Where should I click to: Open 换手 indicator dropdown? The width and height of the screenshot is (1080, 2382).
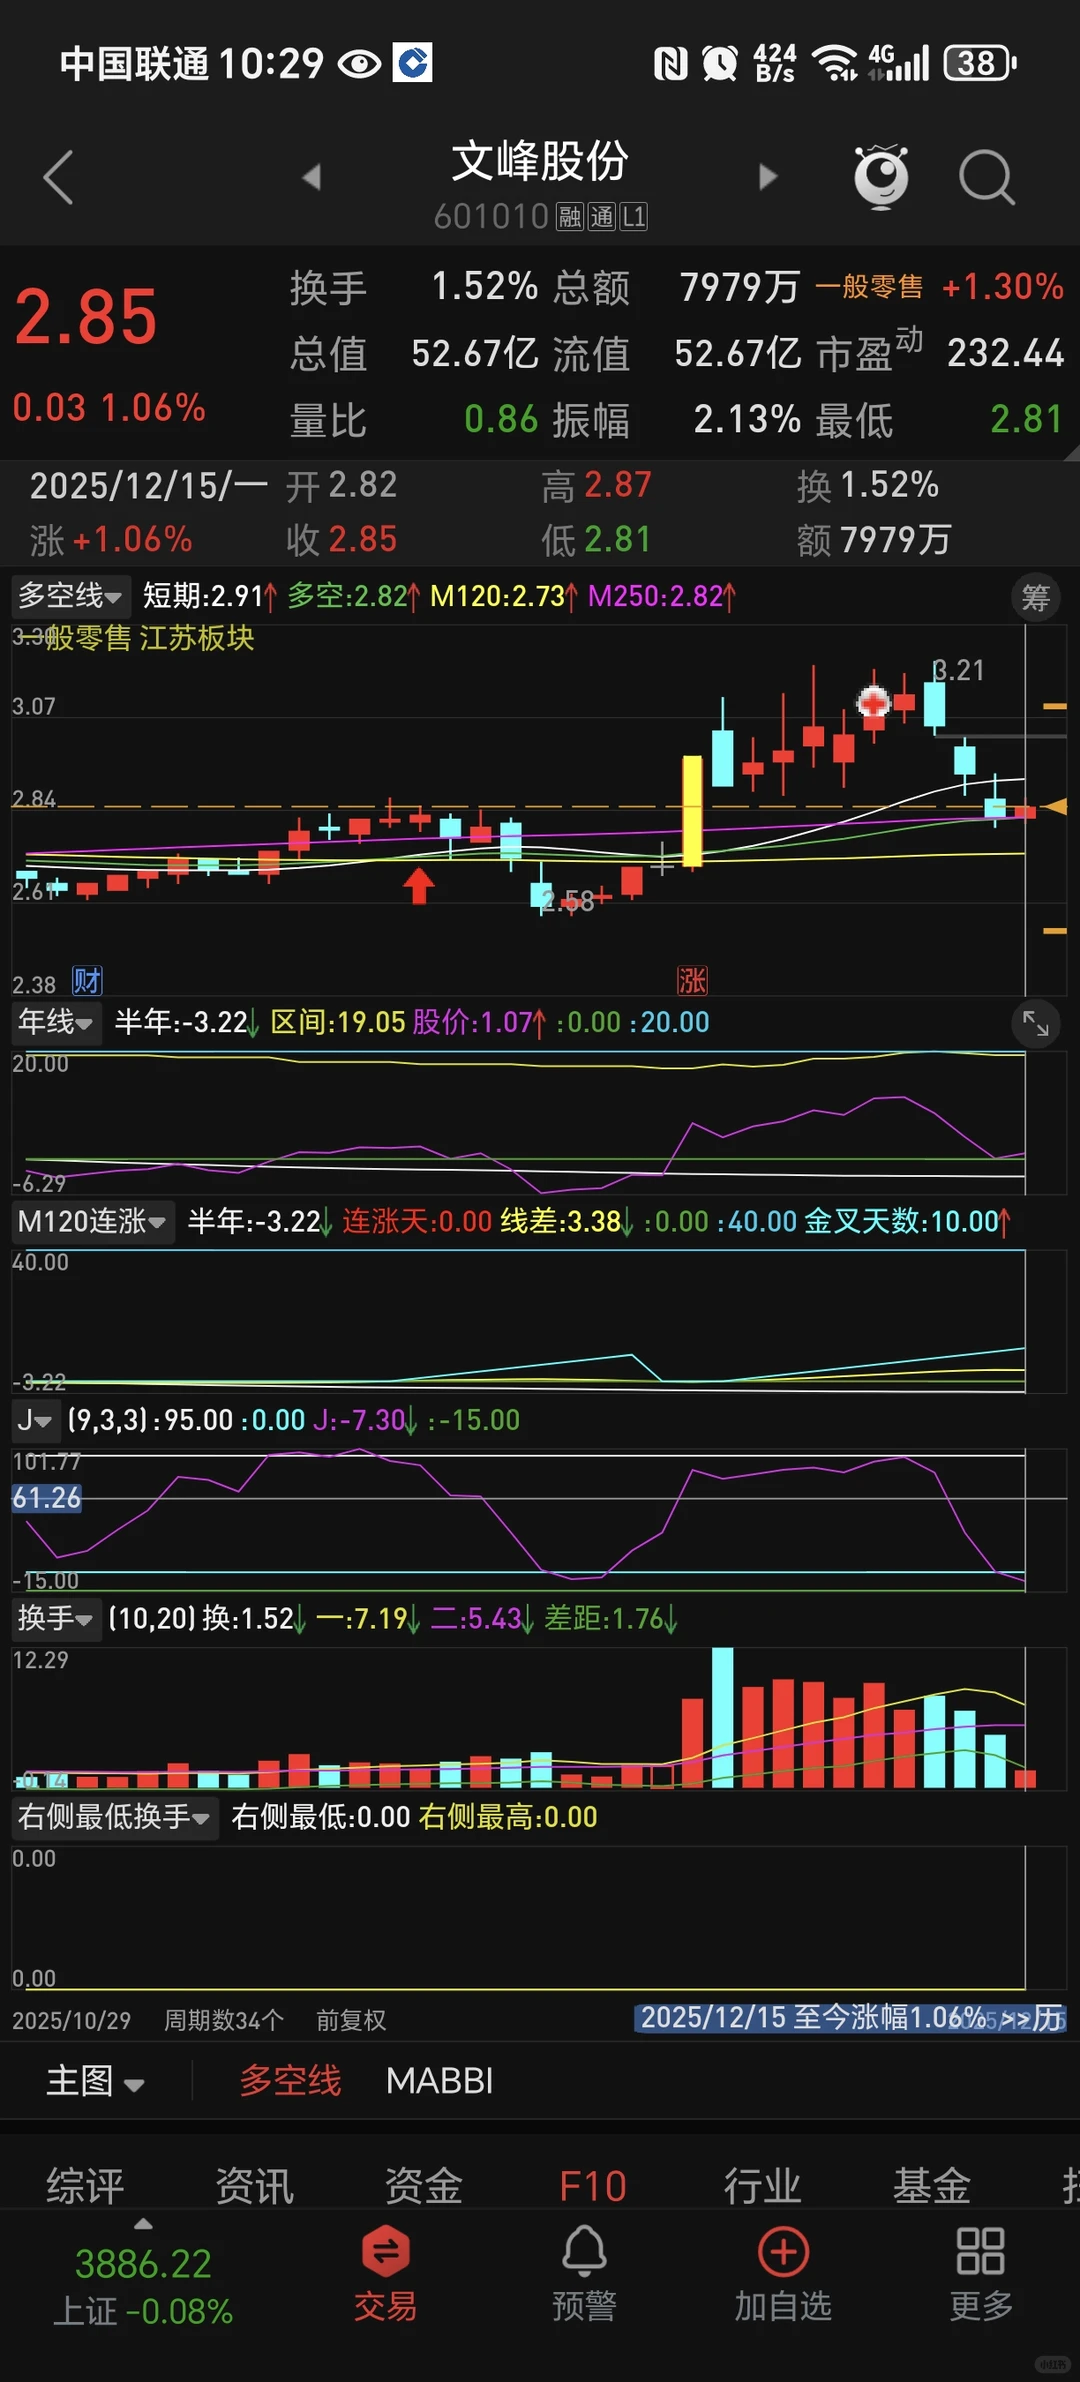(55, 1618)
